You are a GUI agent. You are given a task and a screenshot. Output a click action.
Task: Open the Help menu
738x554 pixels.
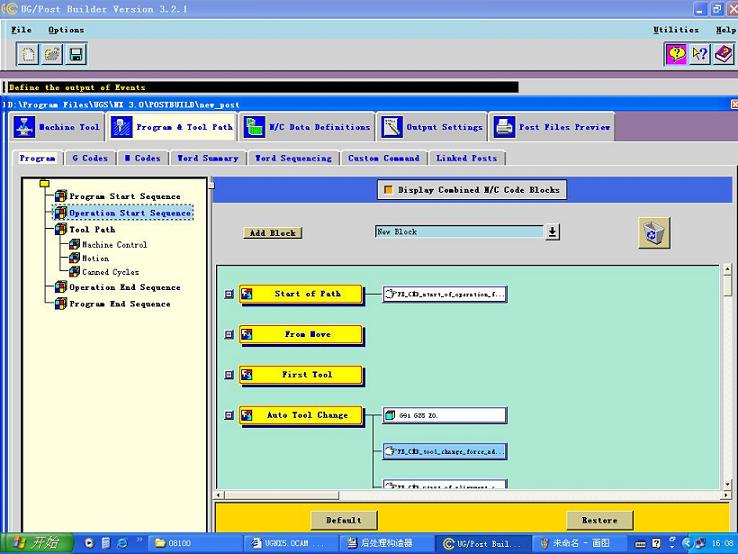coord(726,30)
